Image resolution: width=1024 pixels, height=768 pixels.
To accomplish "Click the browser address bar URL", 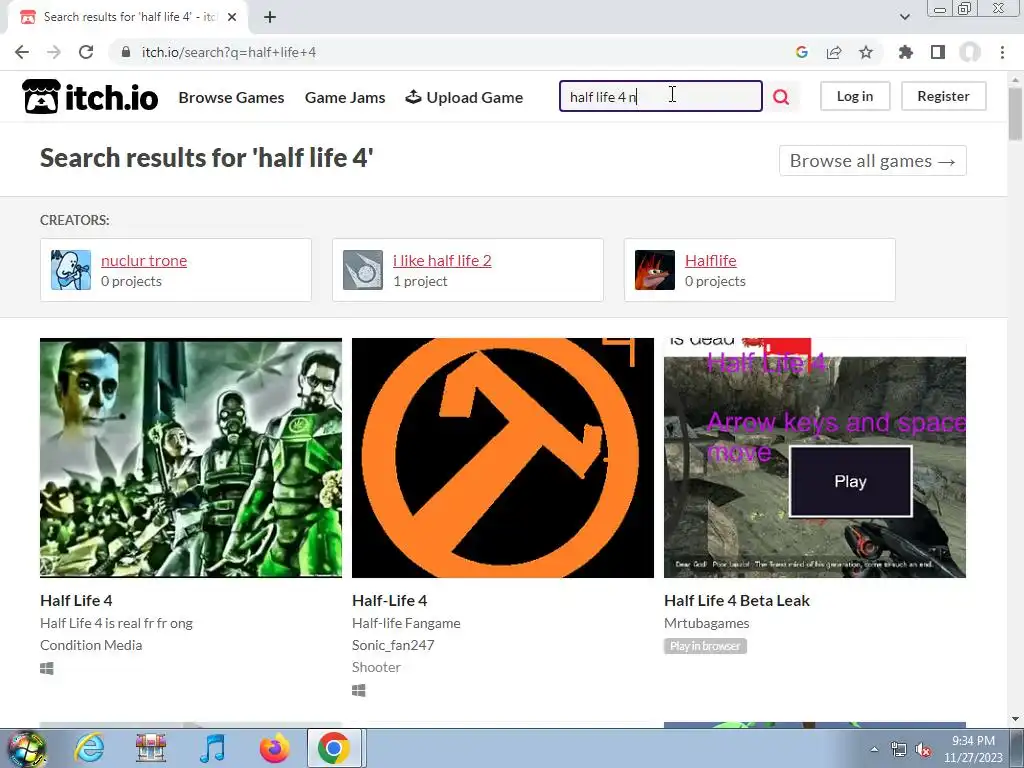I will click(x=229, y=52).
